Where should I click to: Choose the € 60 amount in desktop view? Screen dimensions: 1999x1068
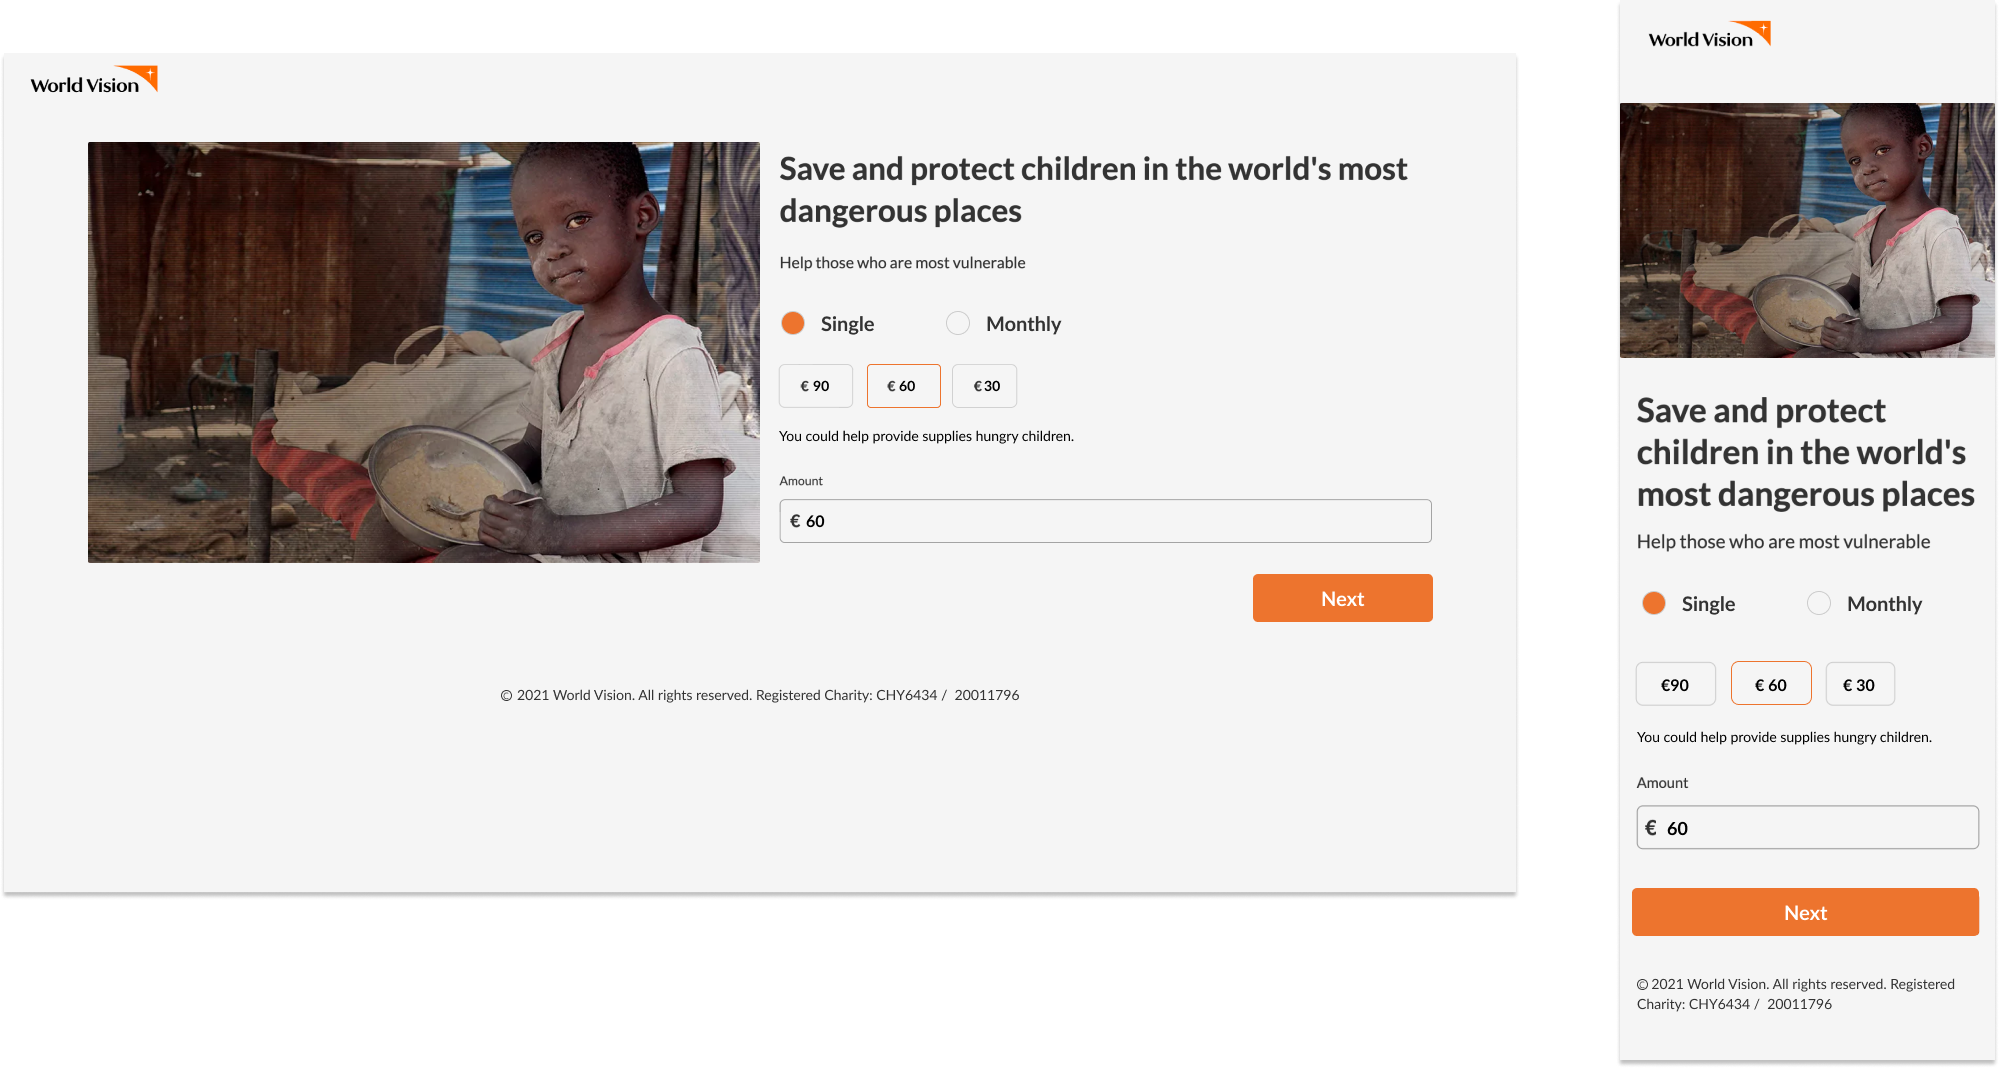(903, 386)
